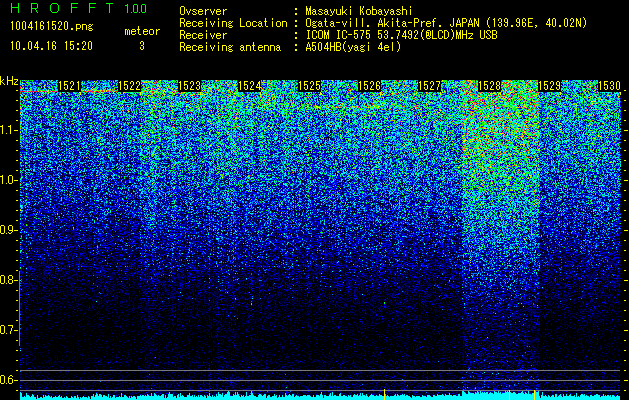Click the date 10.04.16 15:20

[51, 46]
